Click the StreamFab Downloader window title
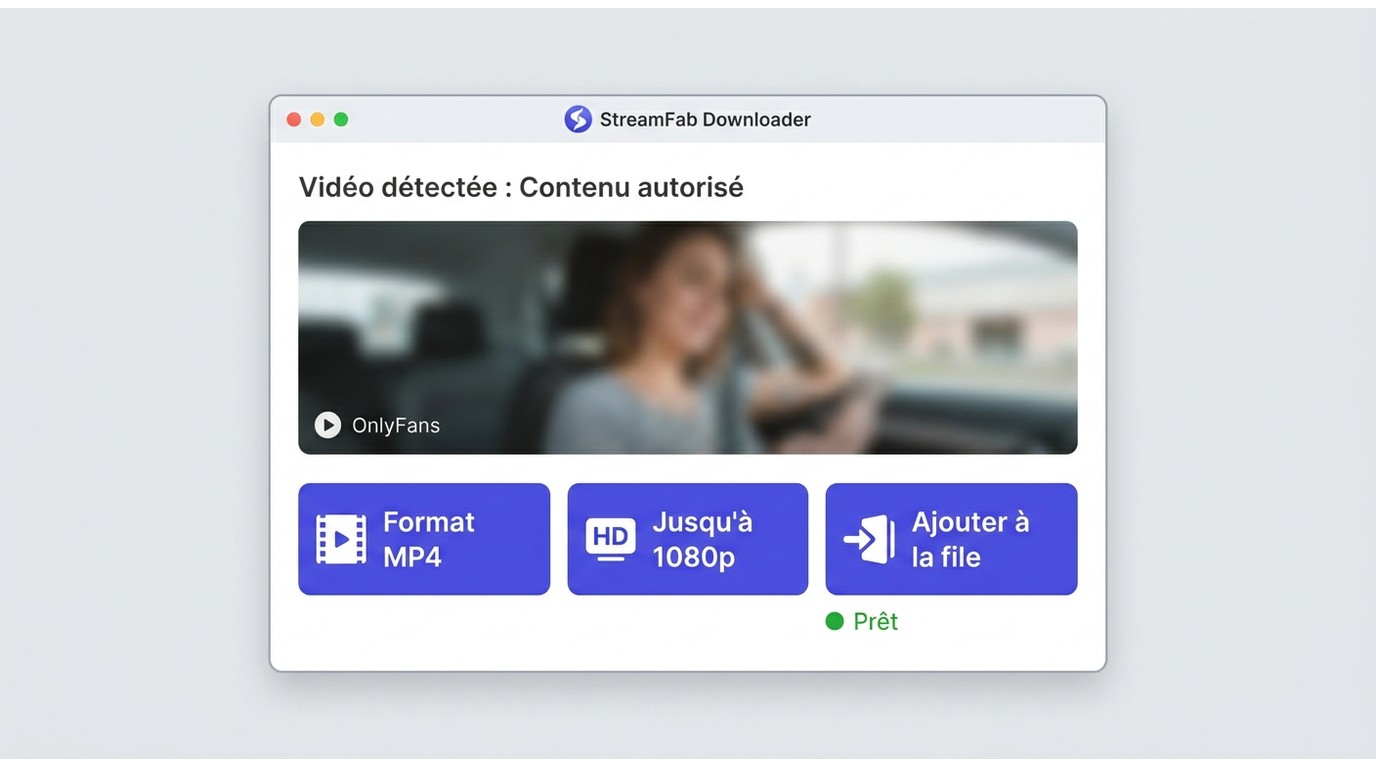This screenshot has width=1376, height=768. pos(705,119)
